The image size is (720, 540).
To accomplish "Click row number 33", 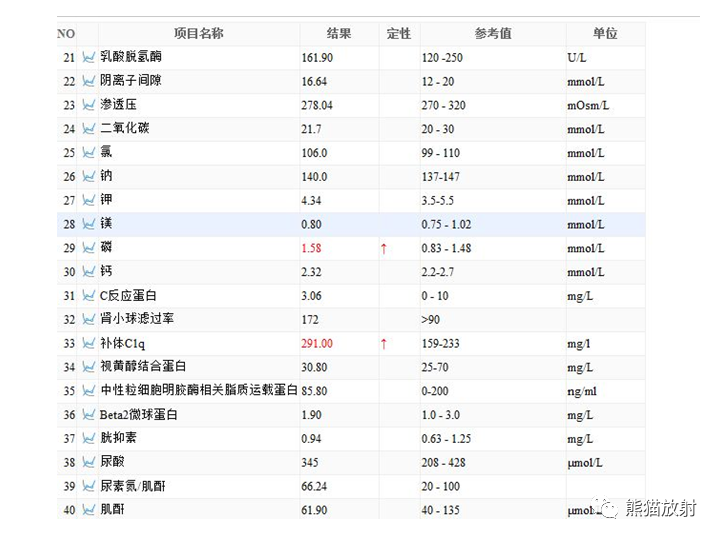I will coord(69,343).
